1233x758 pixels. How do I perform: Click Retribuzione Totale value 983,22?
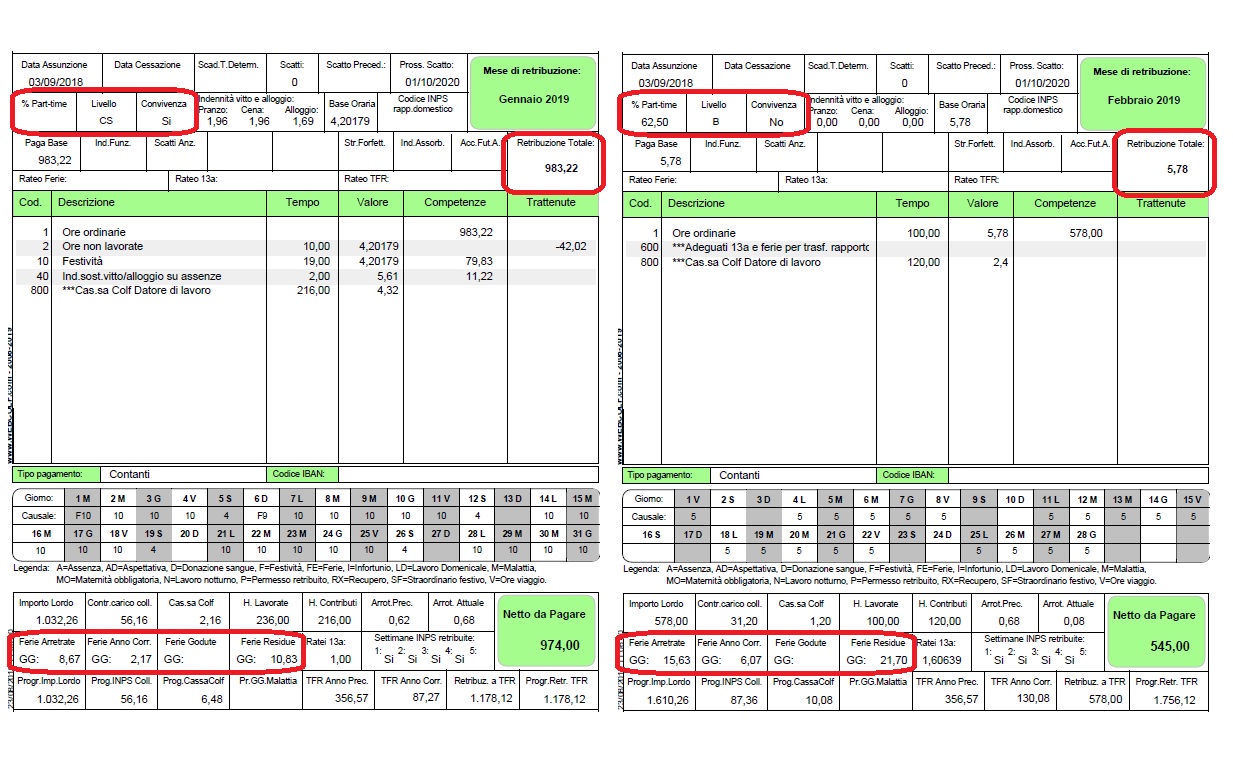(560, 168)
